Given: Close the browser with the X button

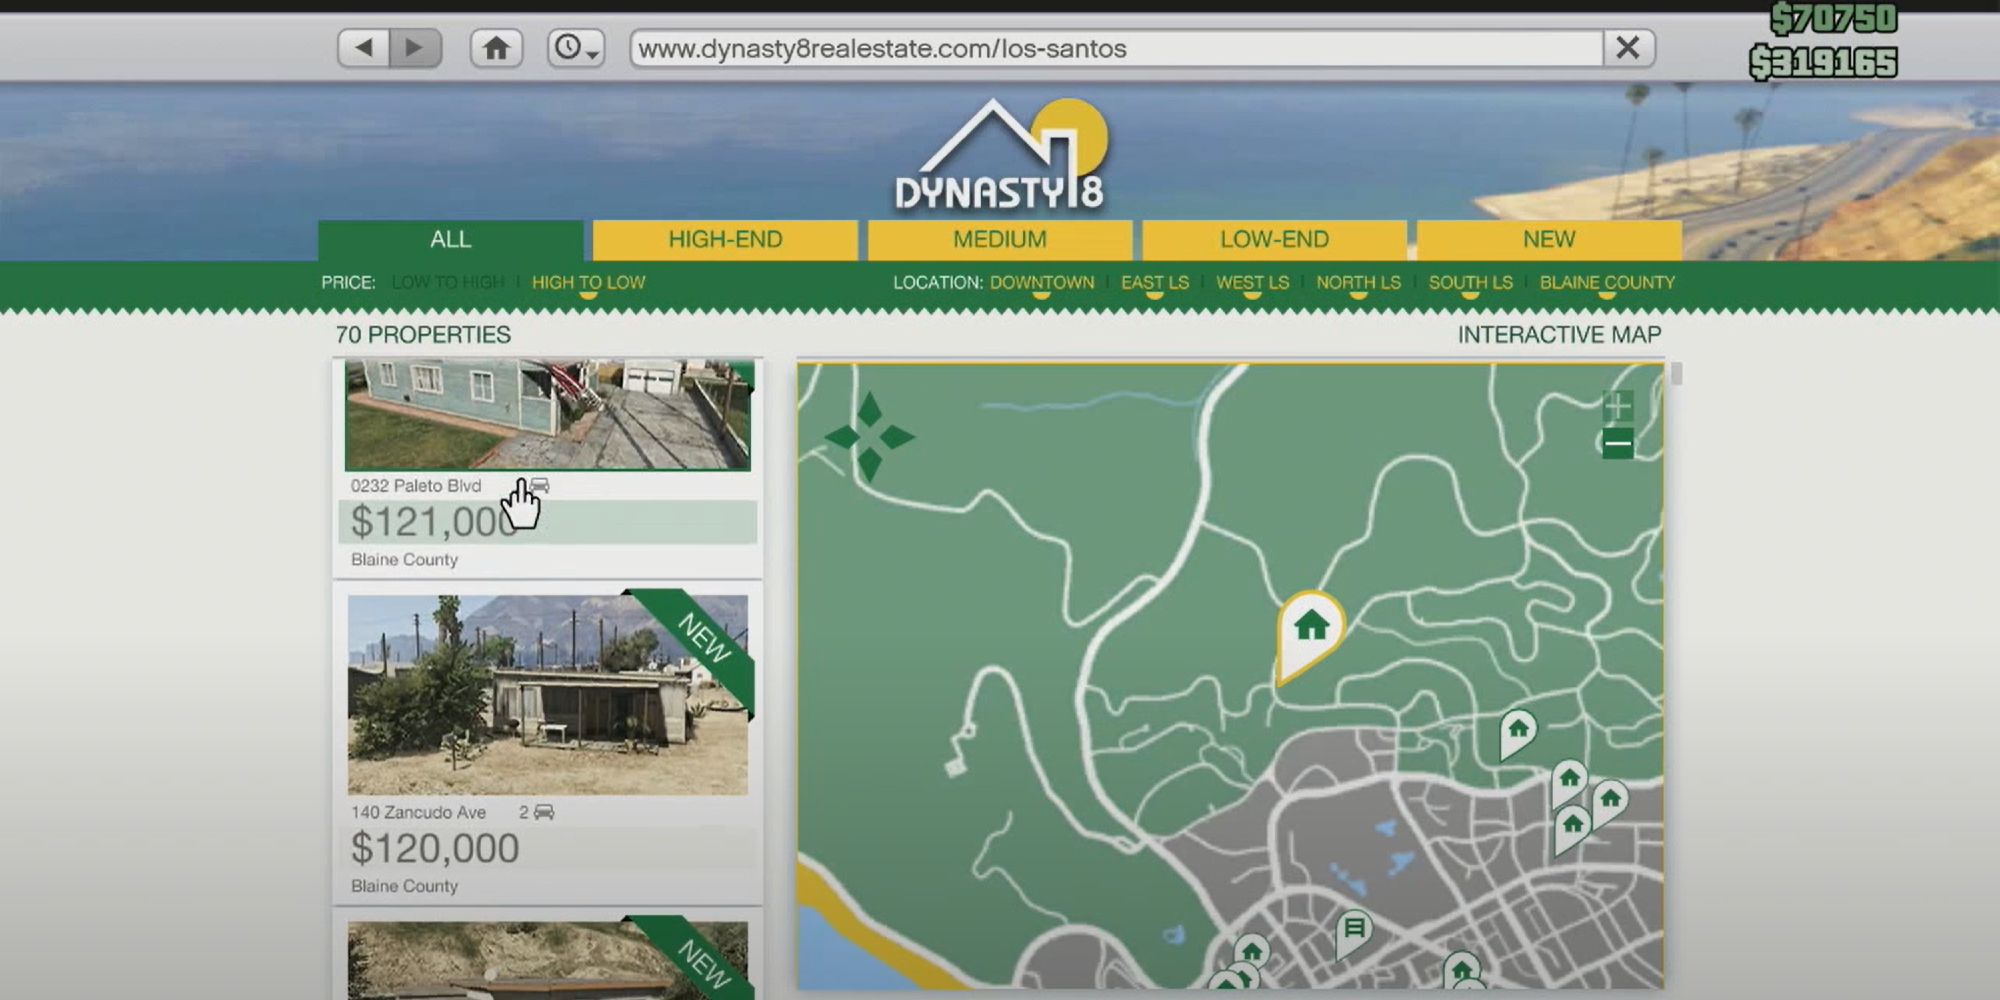Looking at the screenshot, I should coord(1628,48).
